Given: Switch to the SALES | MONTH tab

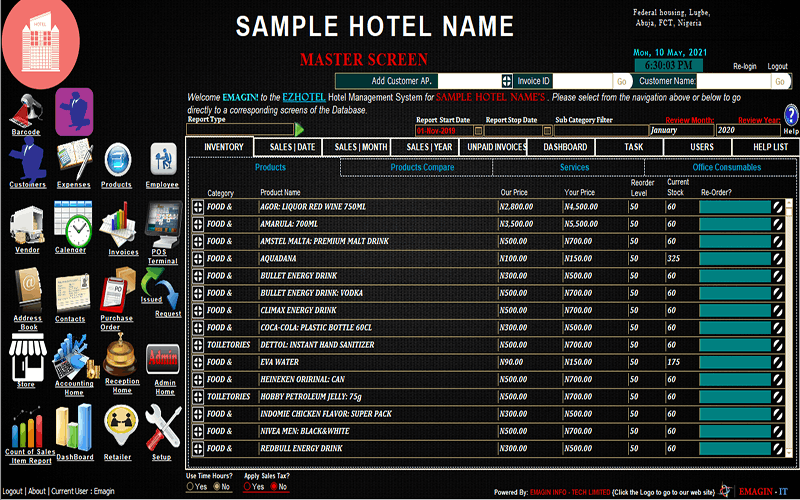Looking at the screenshot, I should point(360,147).
